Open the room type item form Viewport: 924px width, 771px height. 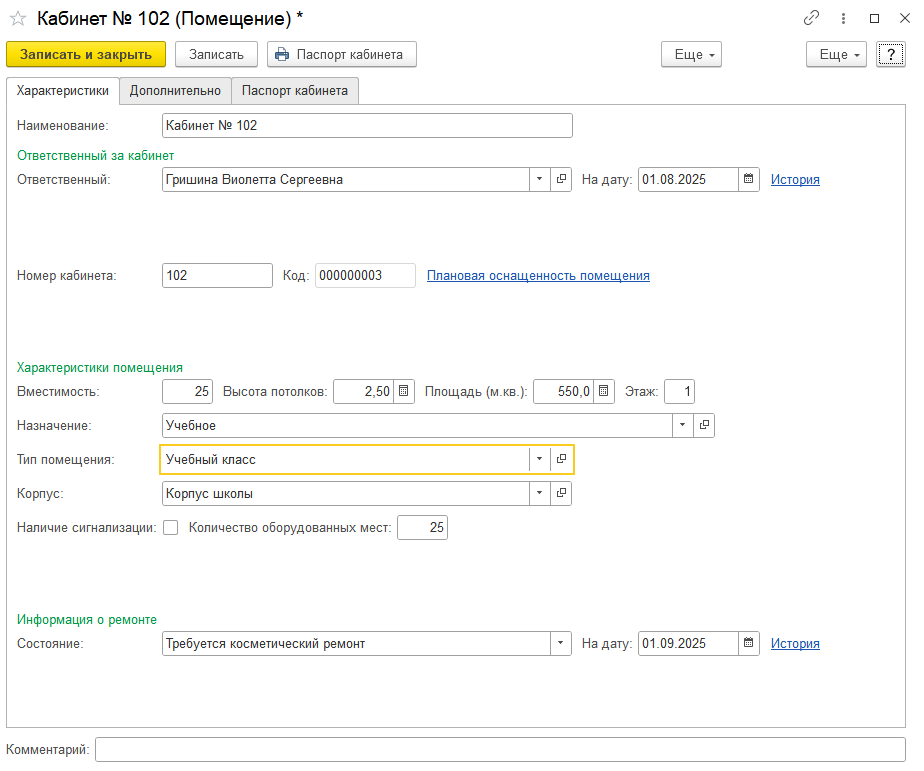pyautogui.click(x=561, y=460)
